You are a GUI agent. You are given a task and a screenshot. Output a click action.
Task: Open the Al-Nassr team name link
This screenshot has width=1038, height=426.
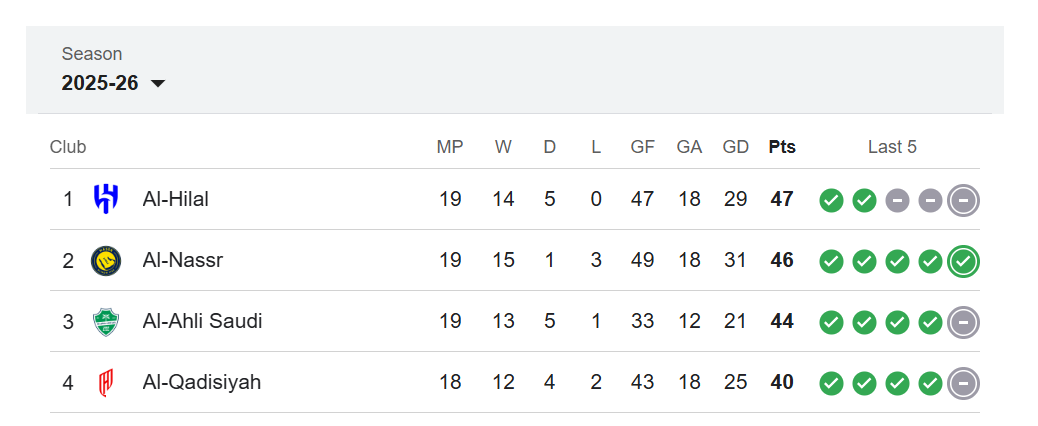click(183, 261)
